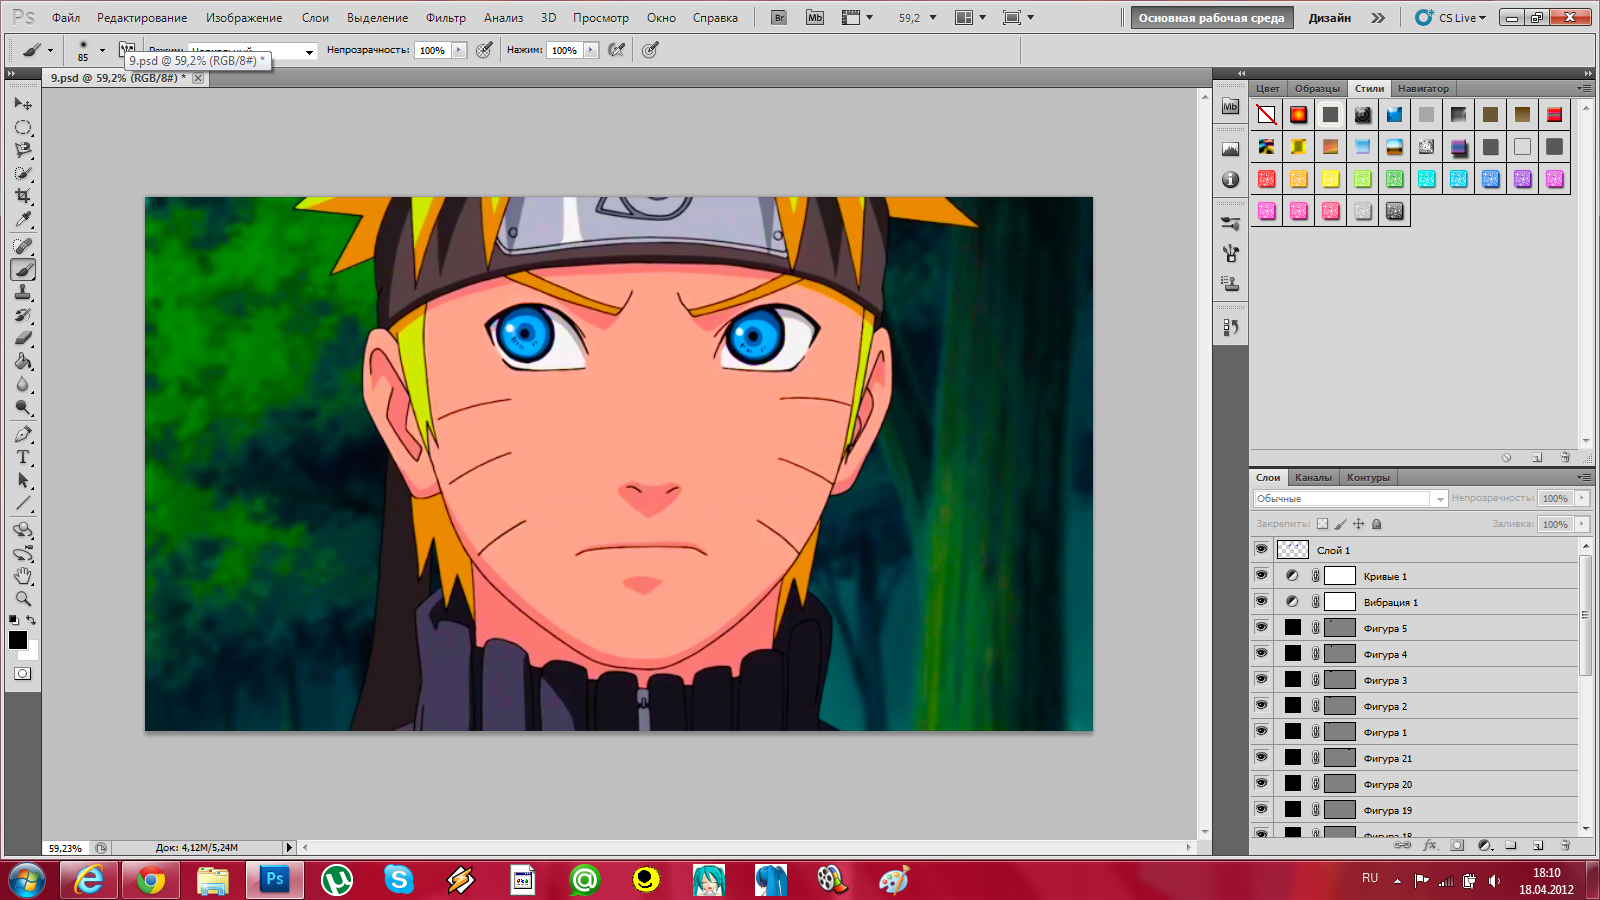Select the Lasso tool in the toolbox

pos(23,150)
